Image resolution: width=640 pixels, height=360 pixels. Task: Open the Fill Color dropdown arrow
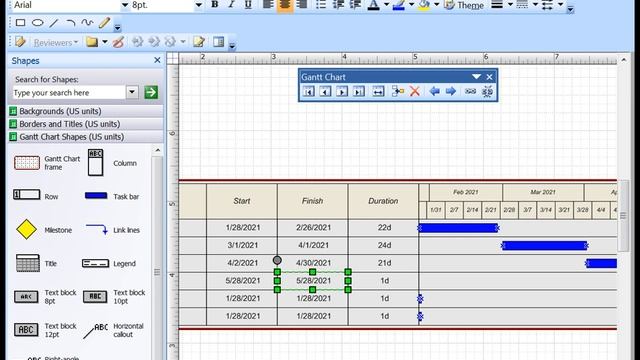436,5
